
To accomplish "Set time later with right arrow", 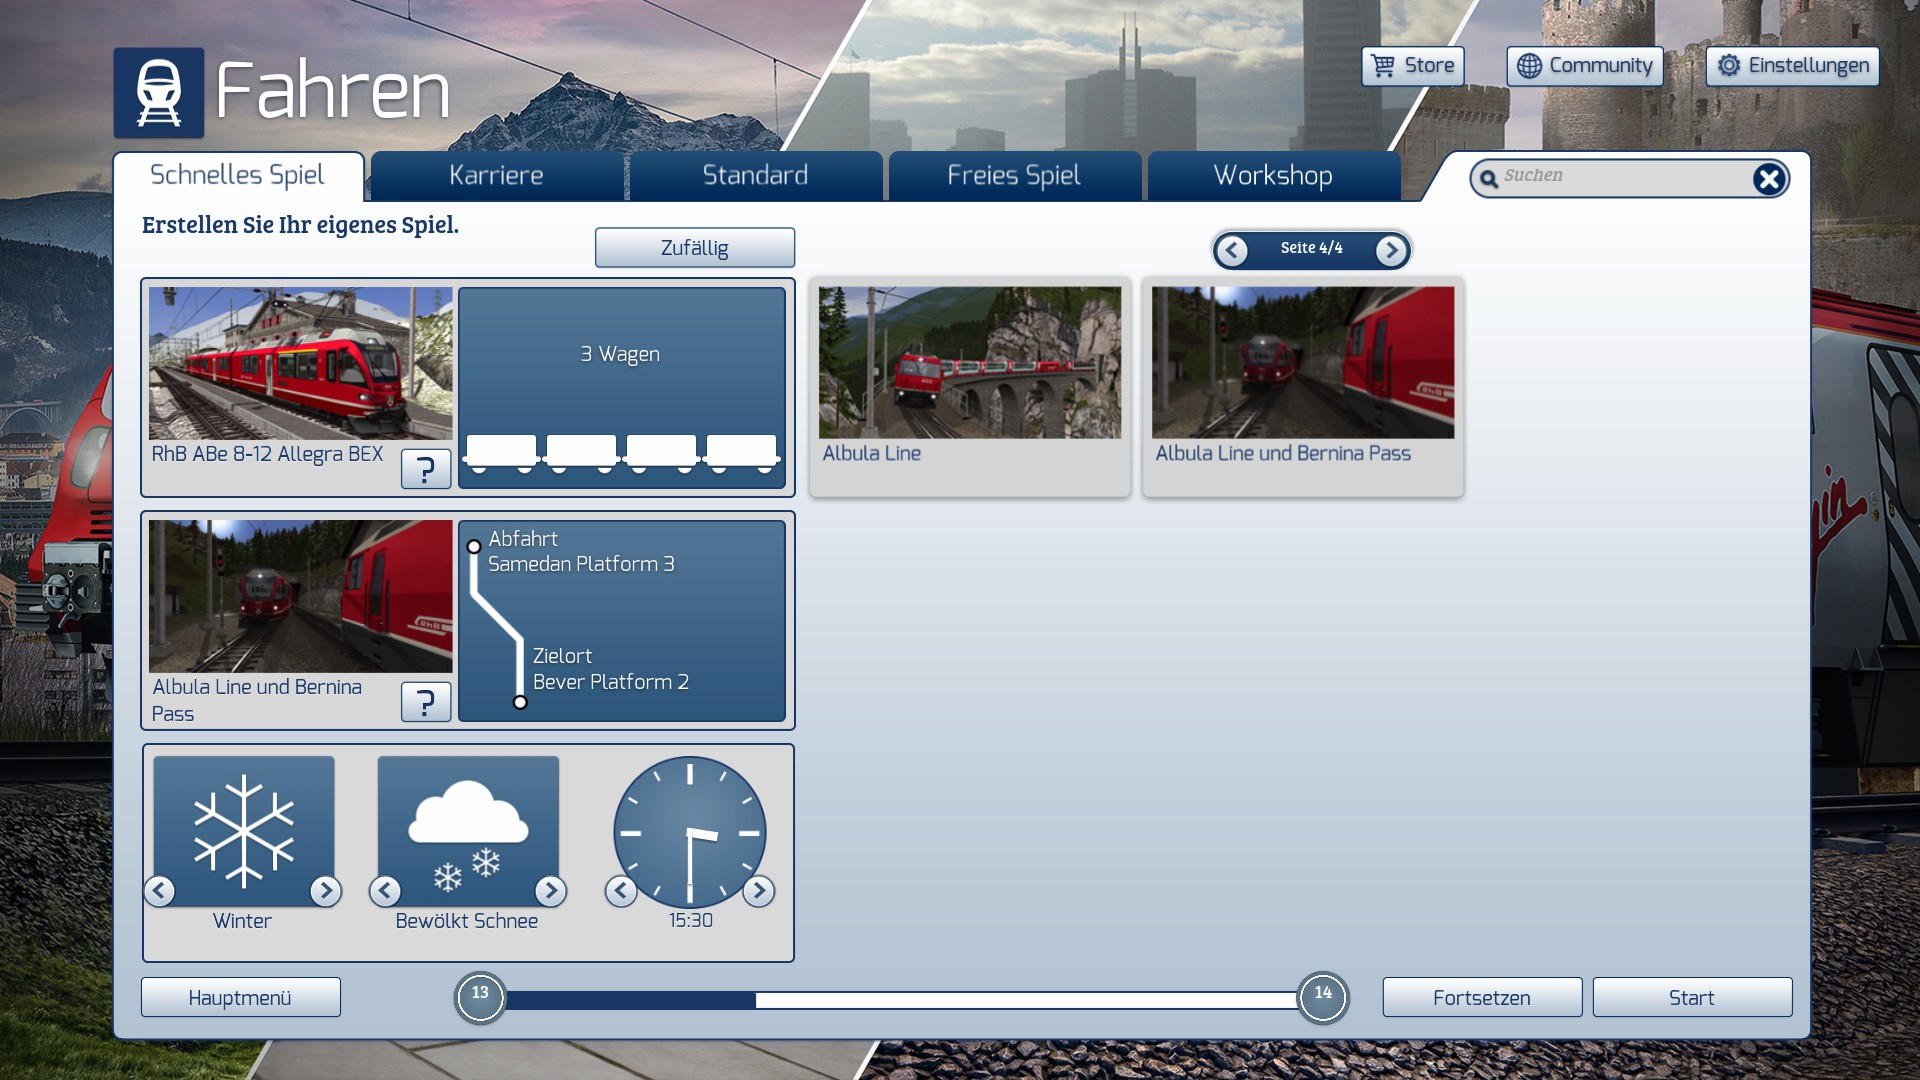I will (759, 891).
